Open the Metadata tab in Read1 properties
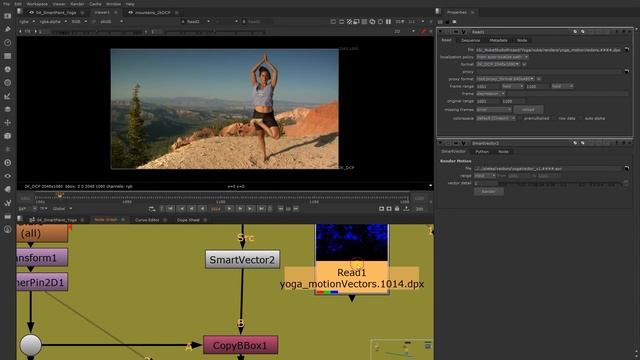The width and height of the screenshot is (640, 360). (498, 40)
